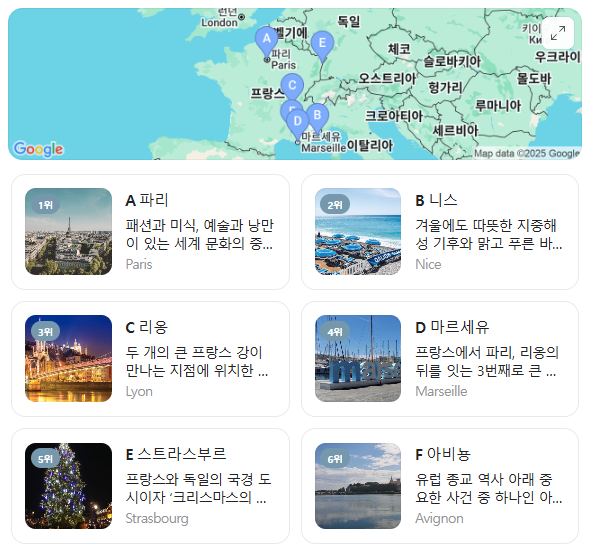This screenshot has width=593, height=548.
Task: Select the '오스트리아' label on the map
Action: (x=387, y=78)
